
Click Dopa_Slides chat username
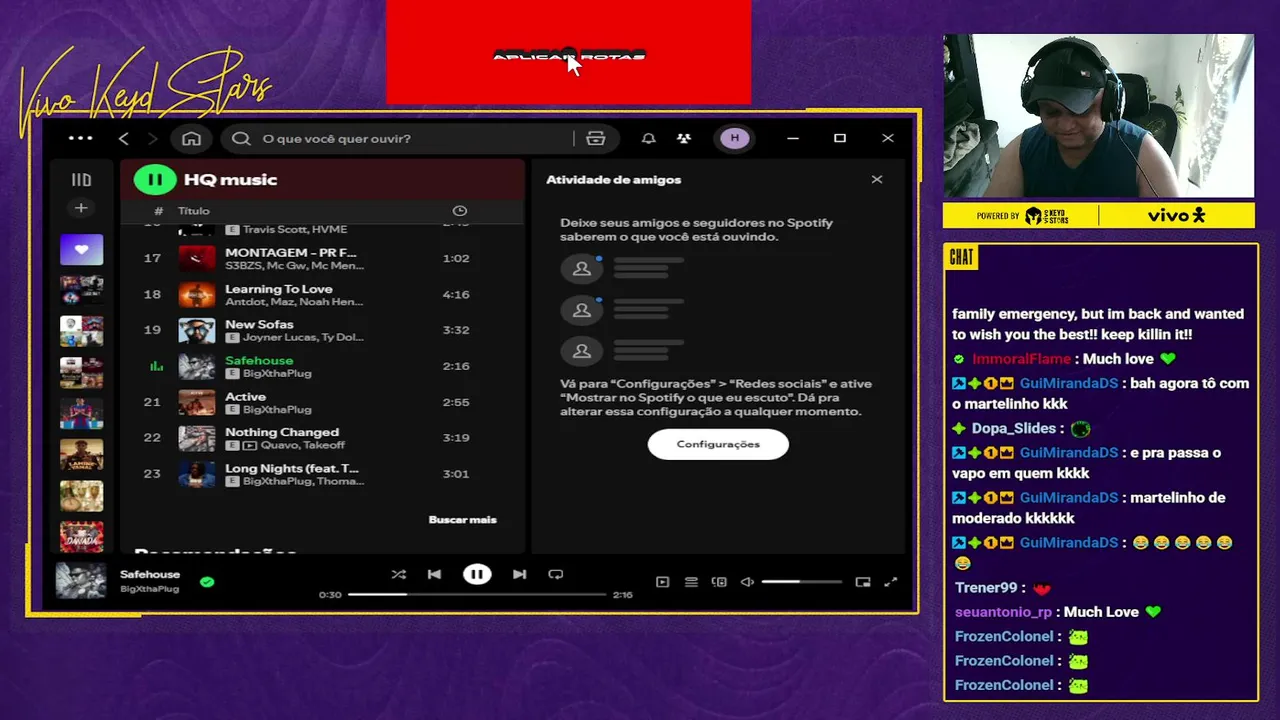click(x=1014, y=428)
